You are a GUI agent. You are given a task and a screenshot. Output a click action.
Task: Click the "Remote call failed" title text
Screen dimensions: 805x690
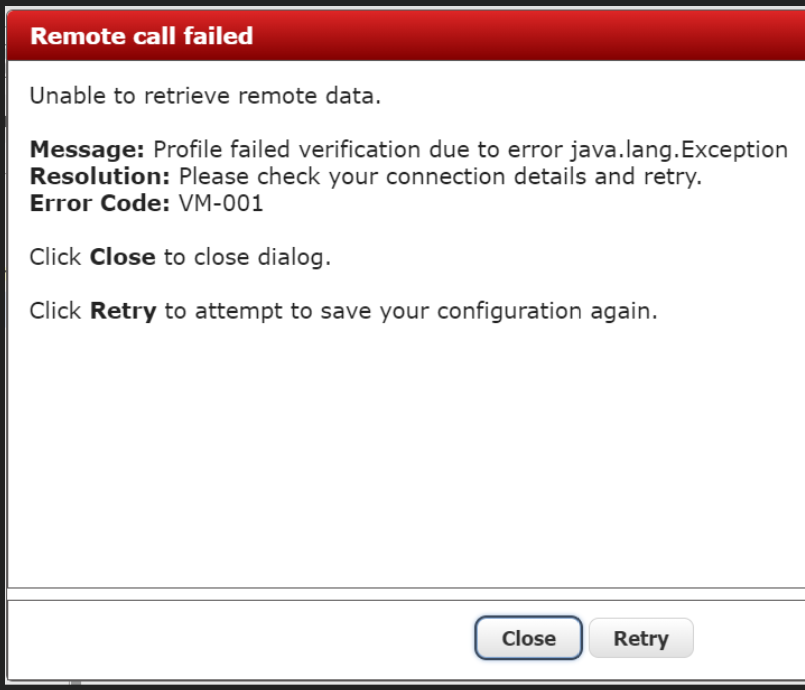(141, 37)
